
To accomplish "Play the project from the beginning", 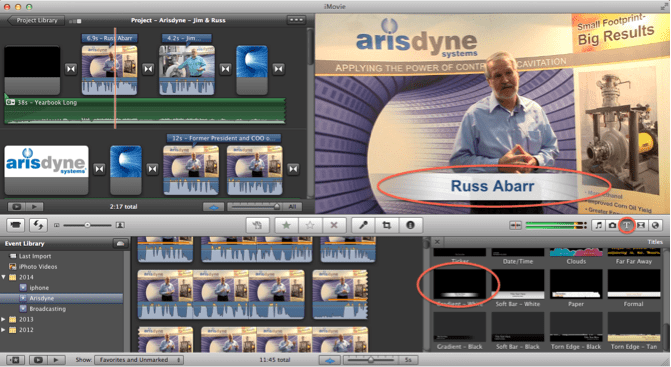I will pos(34,207).
